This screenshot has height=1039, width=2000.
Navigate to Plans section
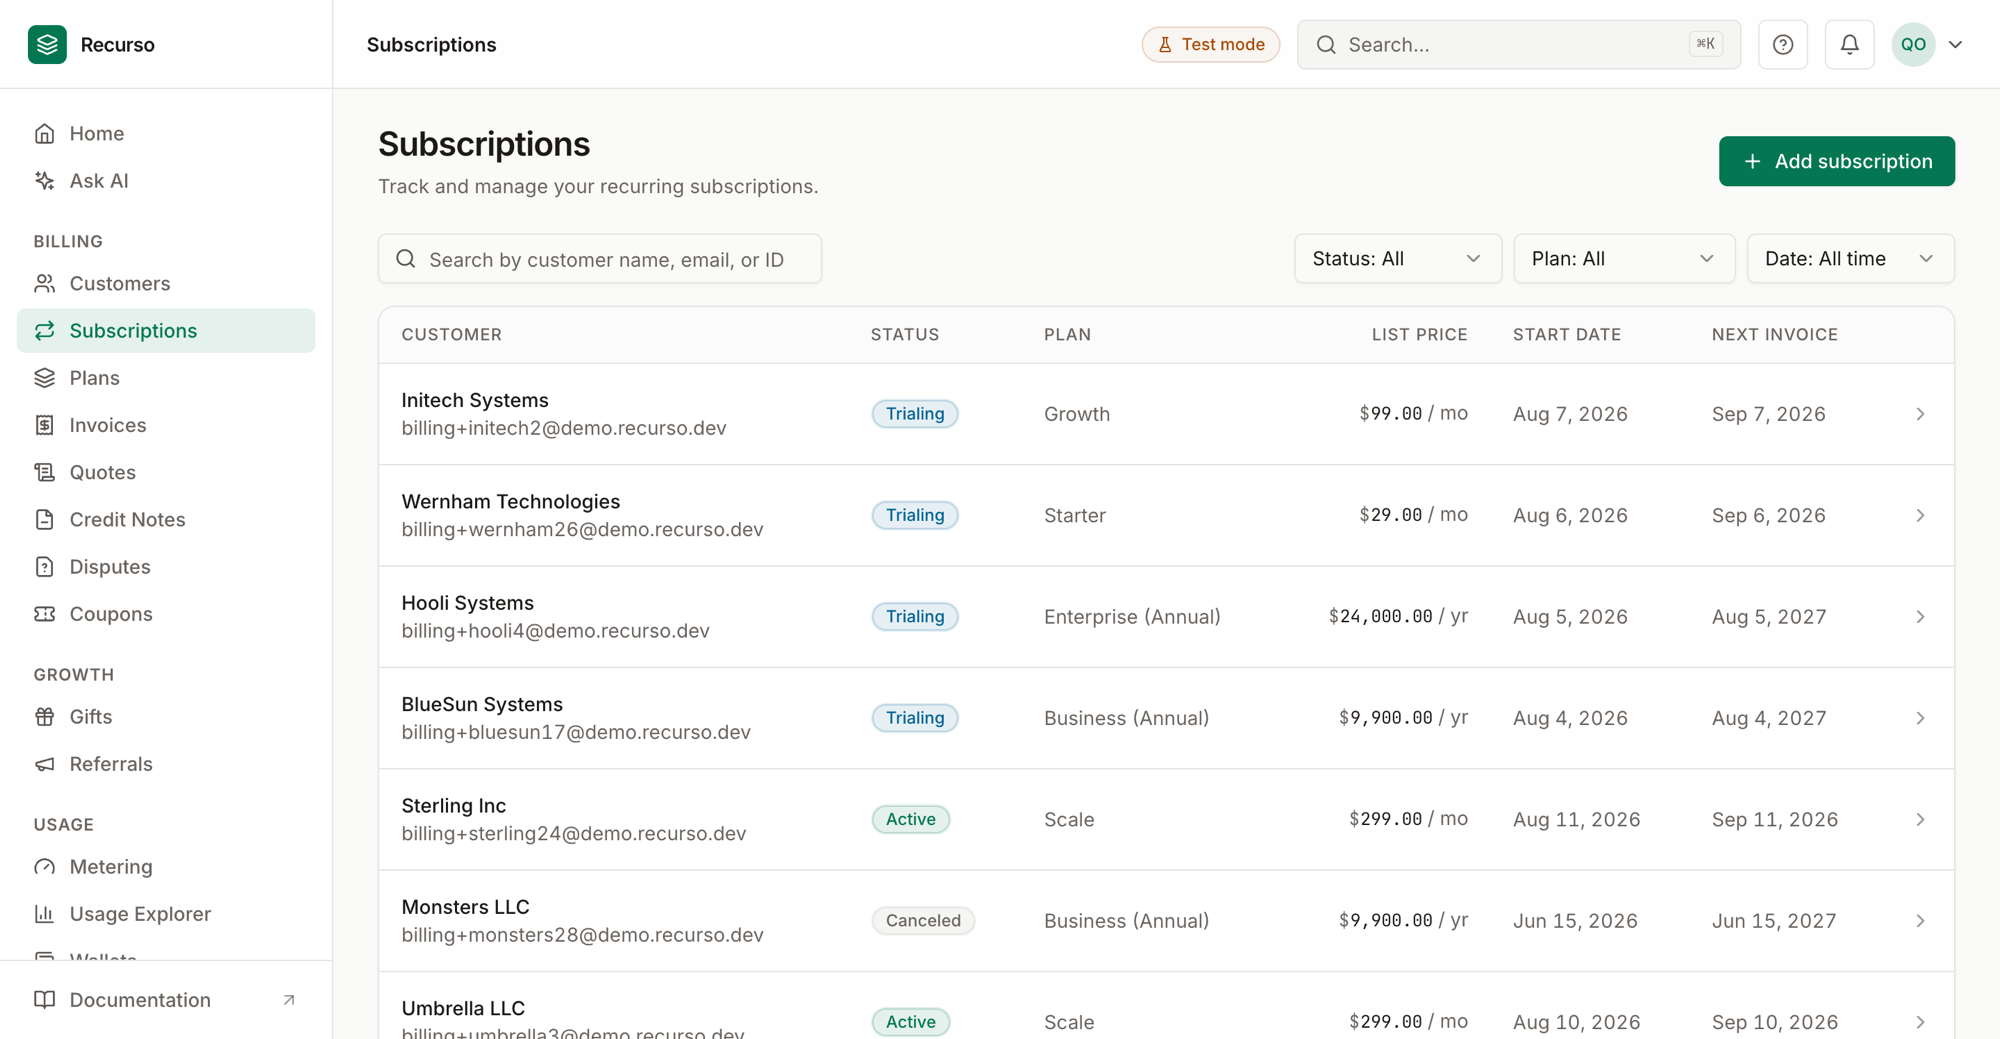click(166, 377)
